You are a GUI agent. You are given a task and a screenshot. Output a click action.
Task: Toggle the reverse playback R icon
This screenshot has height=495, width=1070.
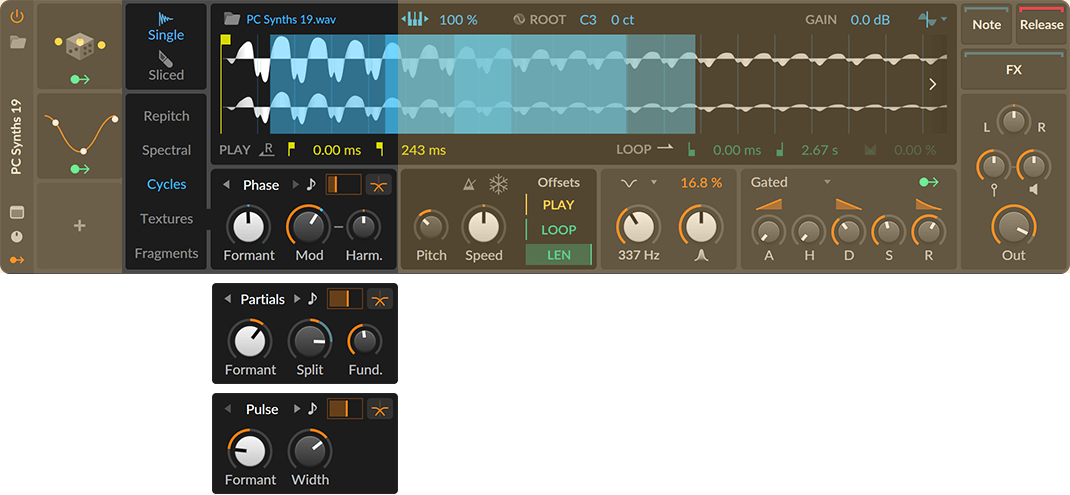267,150
